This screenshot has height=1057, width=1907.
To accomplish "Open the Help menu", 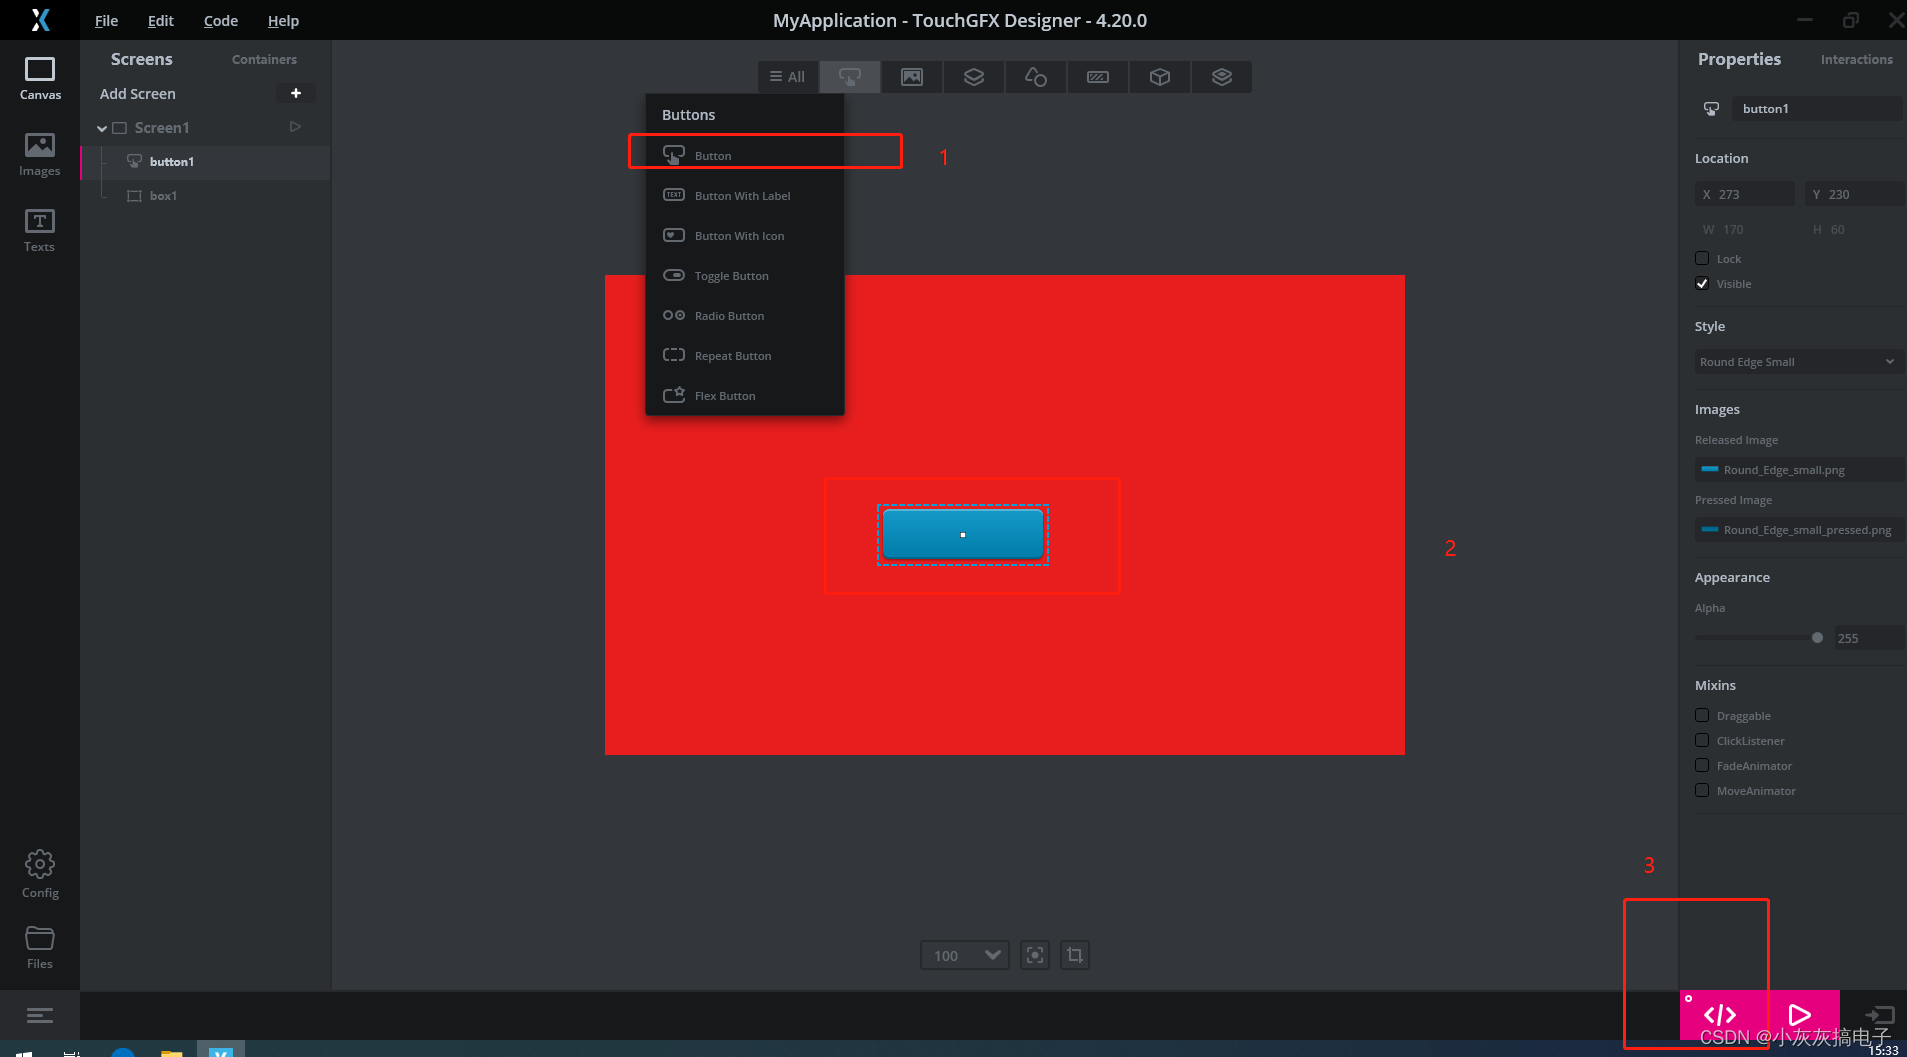I will (x=283, y=20).
